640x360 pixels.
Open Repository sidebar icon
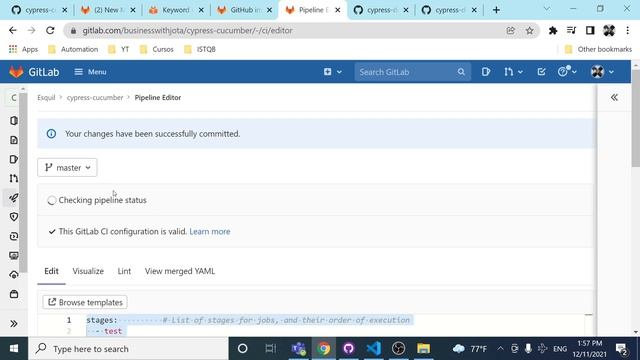[x=13, y=140]
